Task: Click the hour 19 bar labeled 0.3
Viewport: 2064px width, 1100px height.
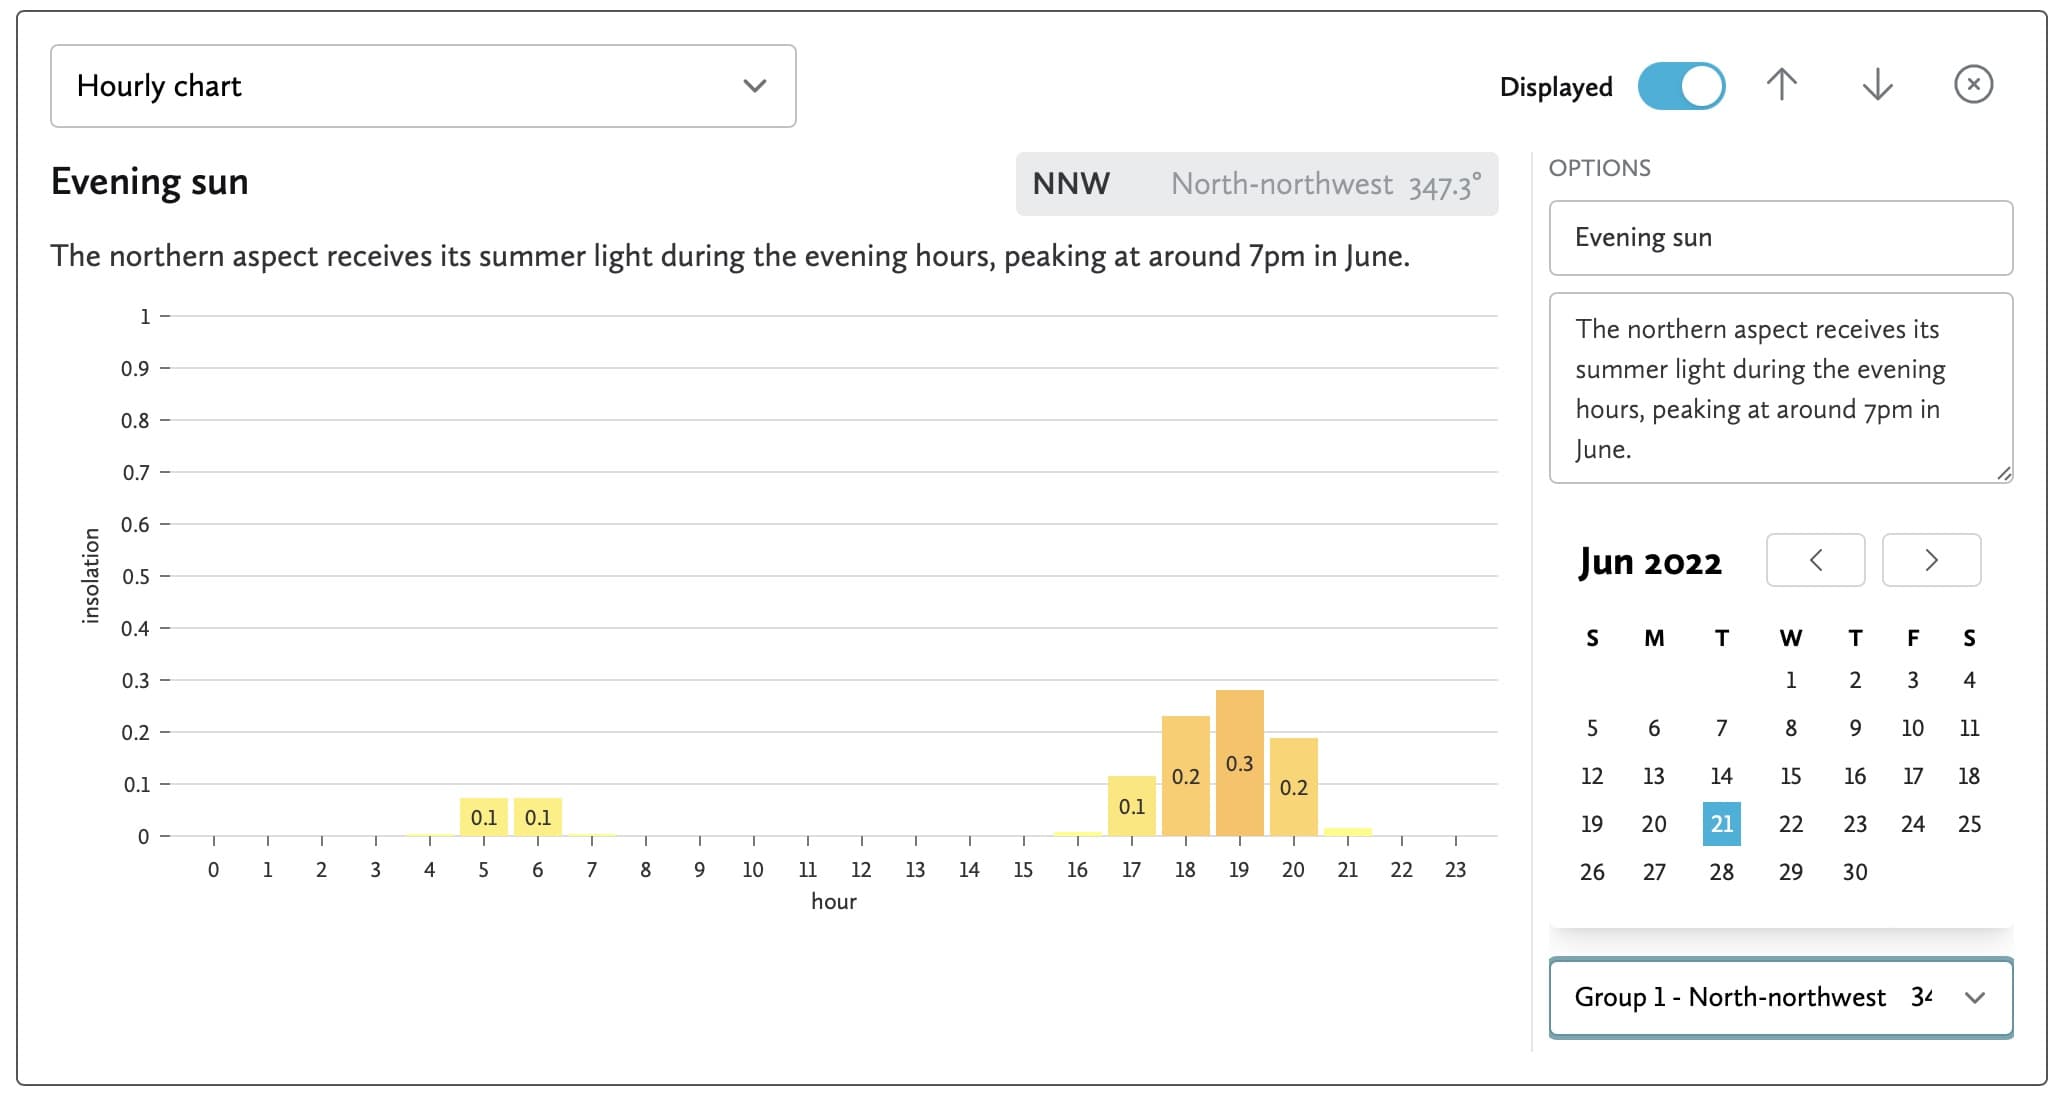Action: click(x=1239, y=763)
